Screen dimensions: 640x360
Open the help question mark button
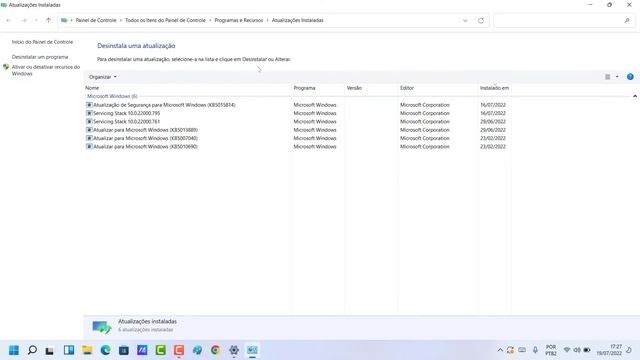click(x=630, y=77)
